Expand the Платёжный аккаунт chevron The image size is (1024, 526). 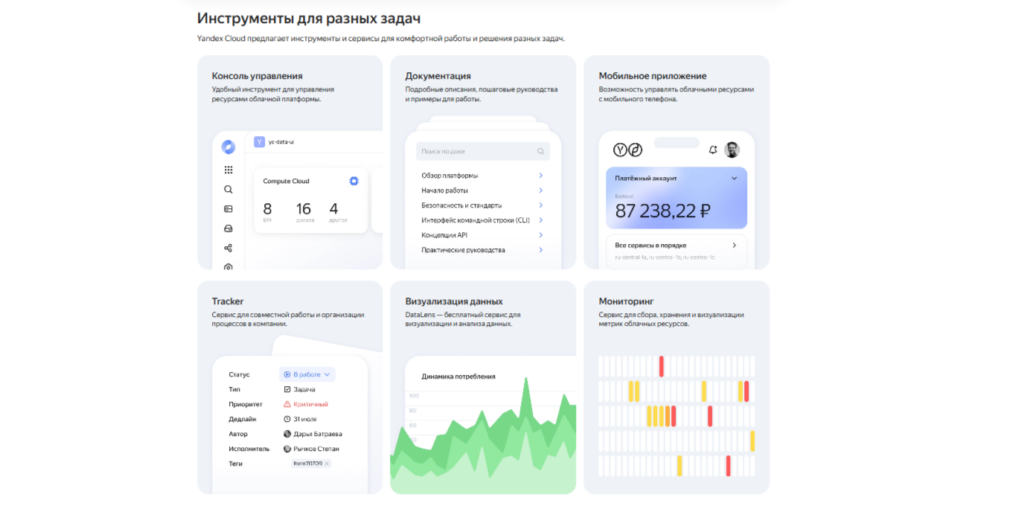tap(734, 178)
